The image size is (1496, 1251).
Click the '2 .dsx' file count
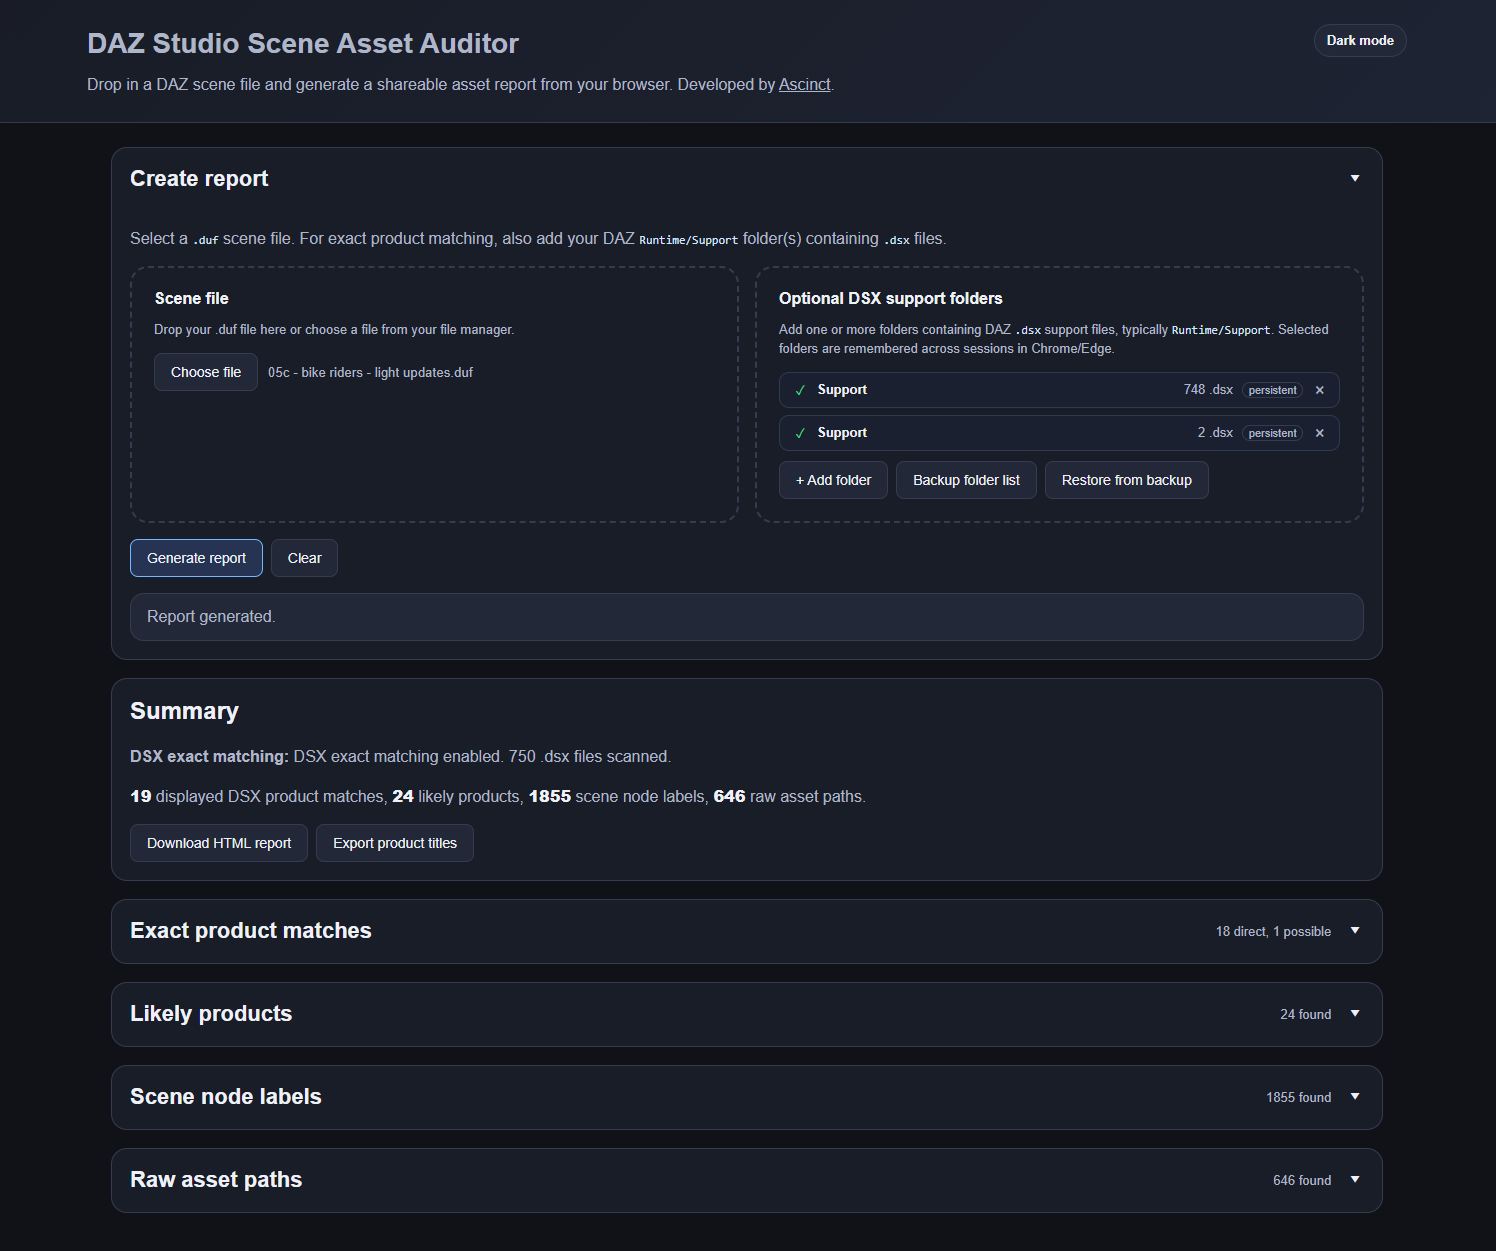(1215, 433)
